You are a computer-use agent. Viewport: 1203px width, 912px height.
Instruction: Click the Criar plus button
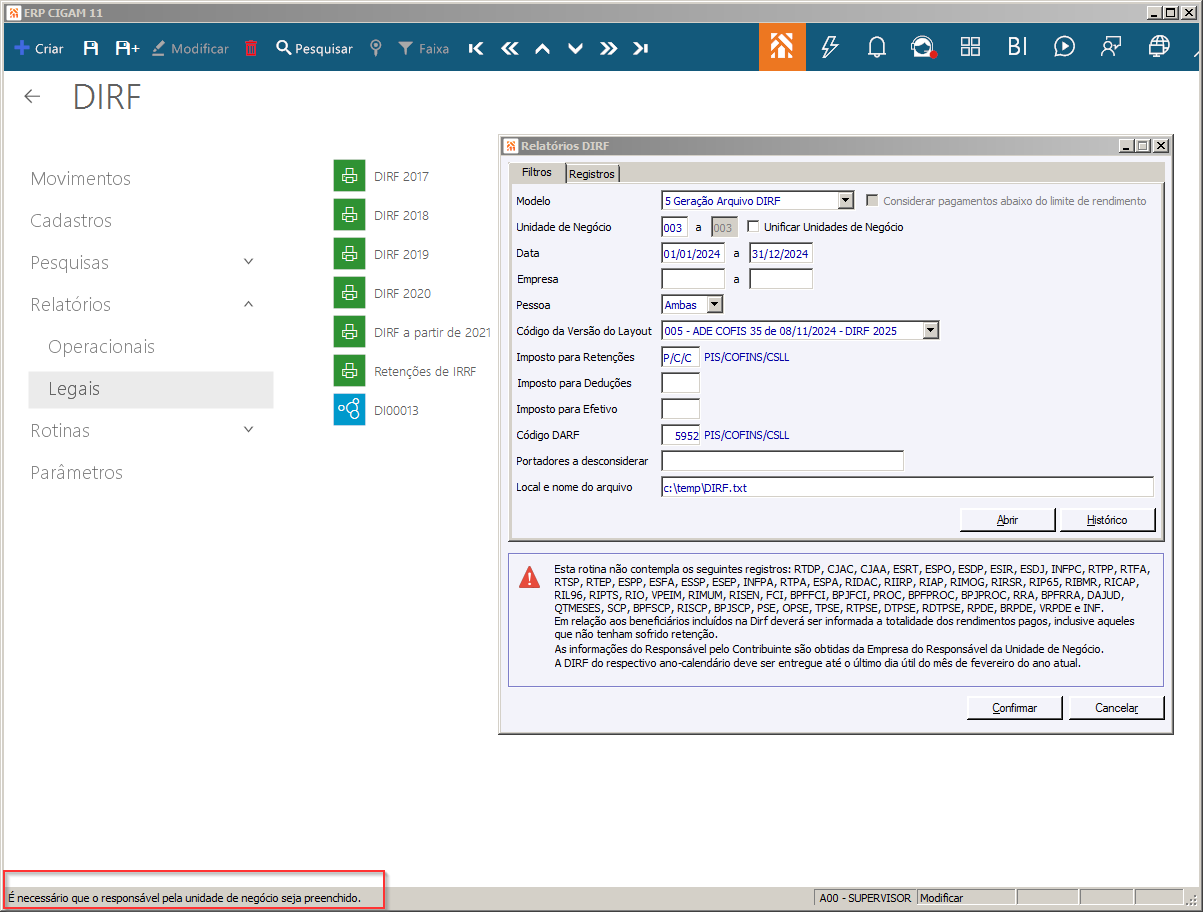pyautogui.click(x=39, y=48)
